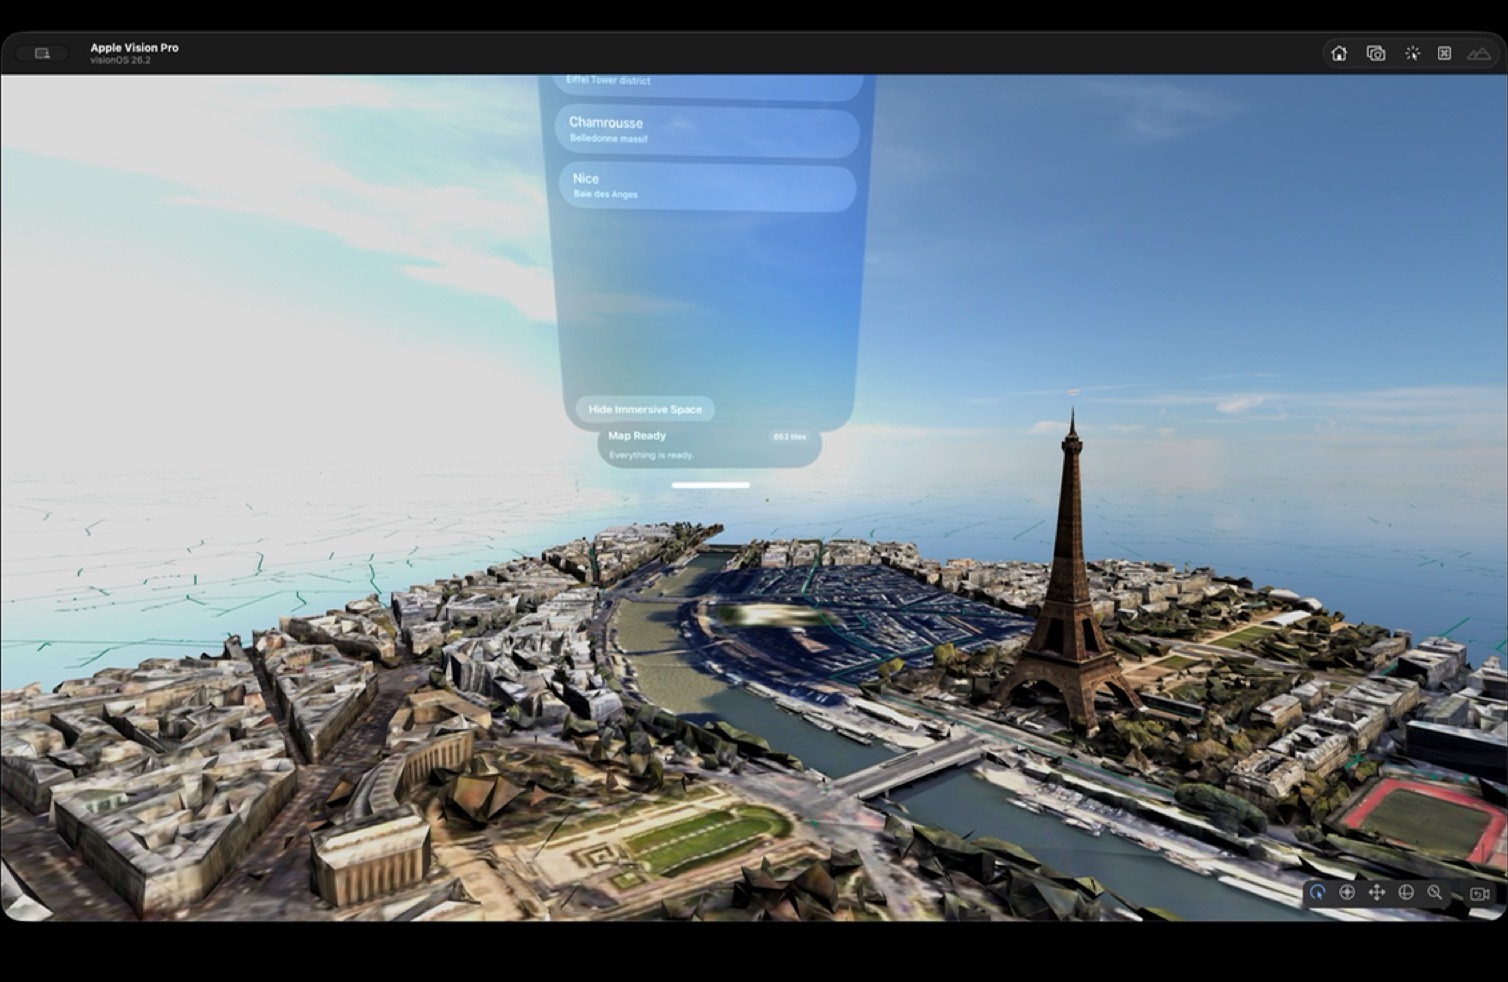Click the globe view icon

tap(1406, 892)
